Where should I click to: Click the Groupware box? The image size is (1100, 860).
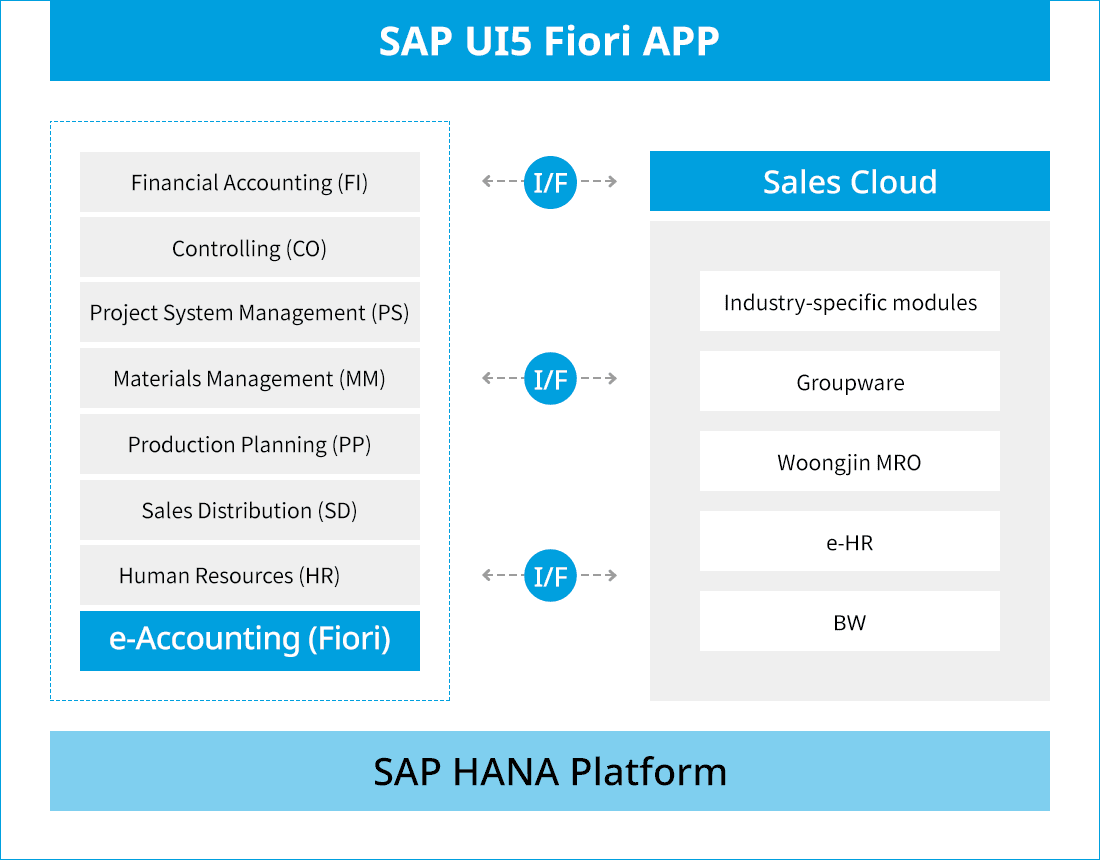pos(850,382)
